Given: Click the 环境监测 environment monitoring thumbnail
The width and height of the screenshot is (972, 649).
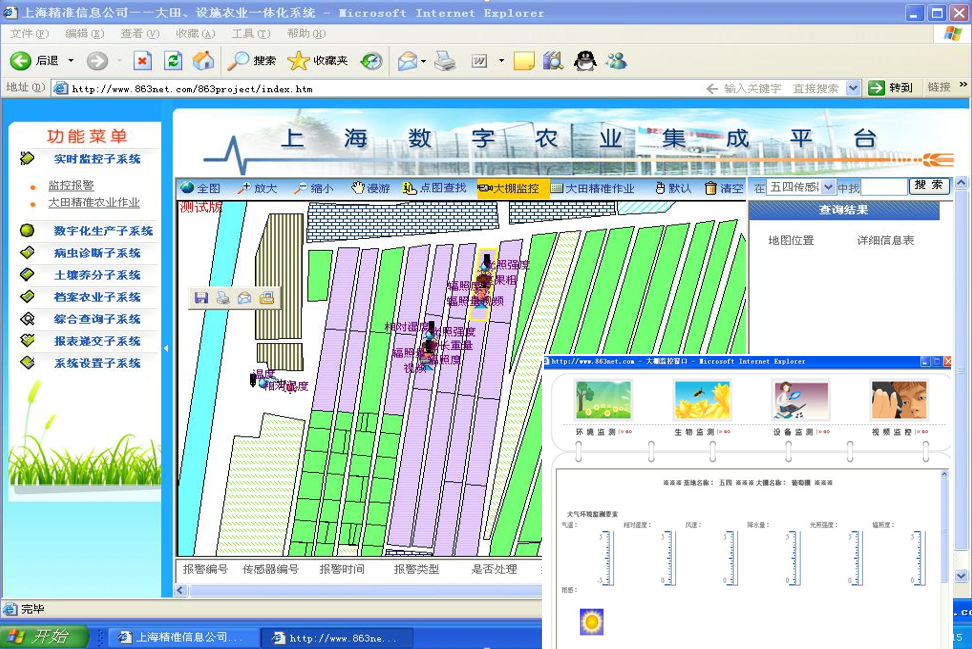Looking at the screenshot, I should (x=603, y=400).
